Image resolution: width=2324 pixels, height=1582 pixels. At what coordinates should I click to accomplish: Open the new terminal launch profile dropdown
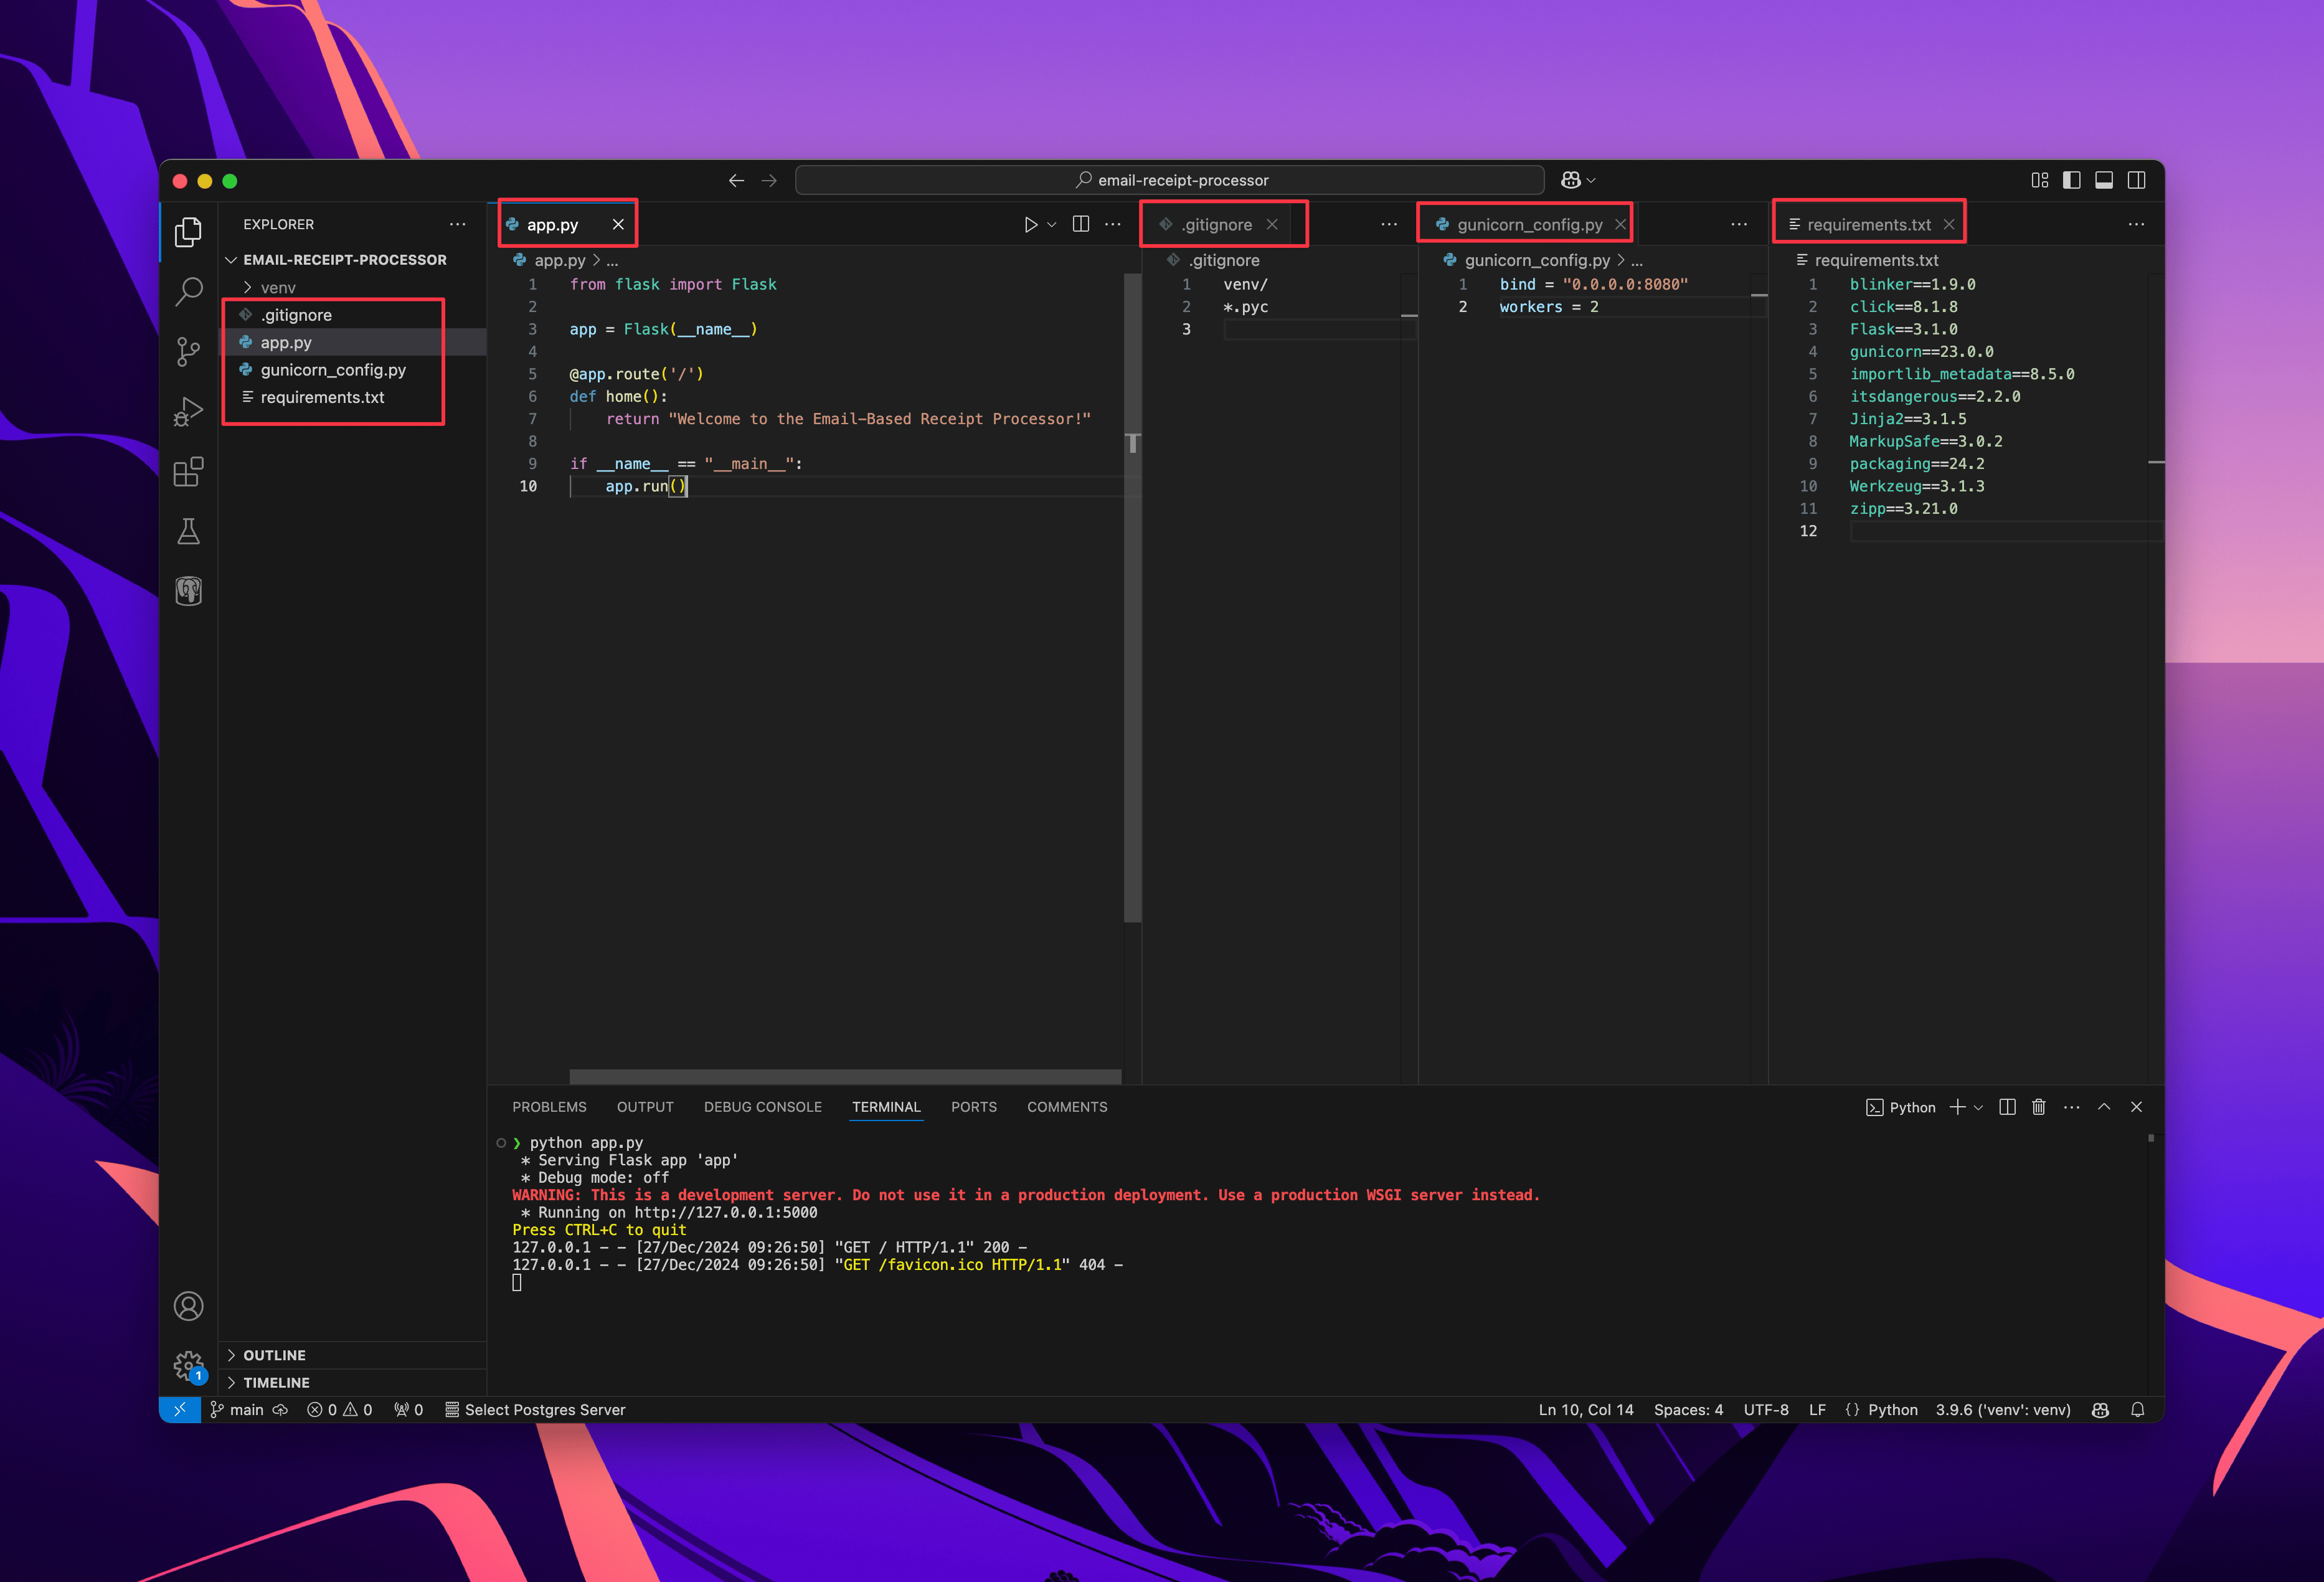tap(1978, 1107)
